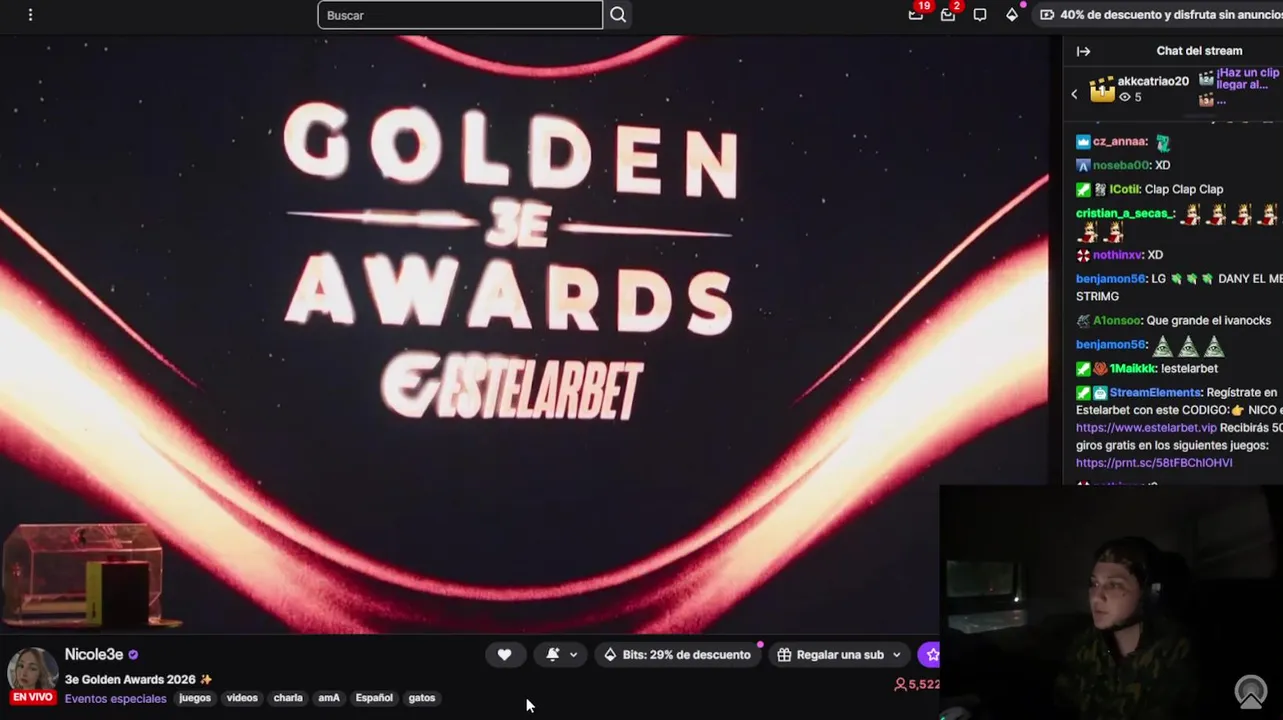The image size is (1283, 720).
Task: Open the bell notification settings dropdown
Action: pyautogui.click(x=562, y=655)
